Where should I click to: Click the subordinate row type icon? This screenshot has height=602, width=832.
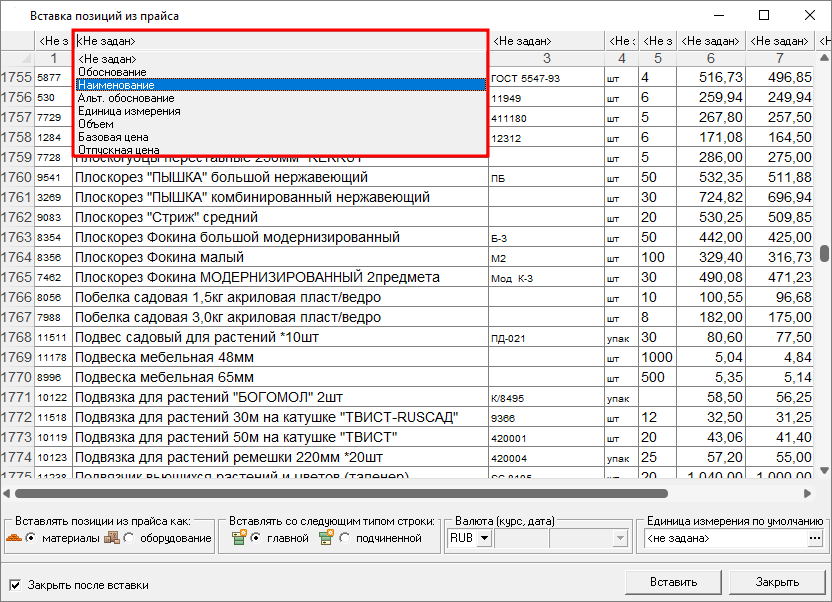[326, 538]
